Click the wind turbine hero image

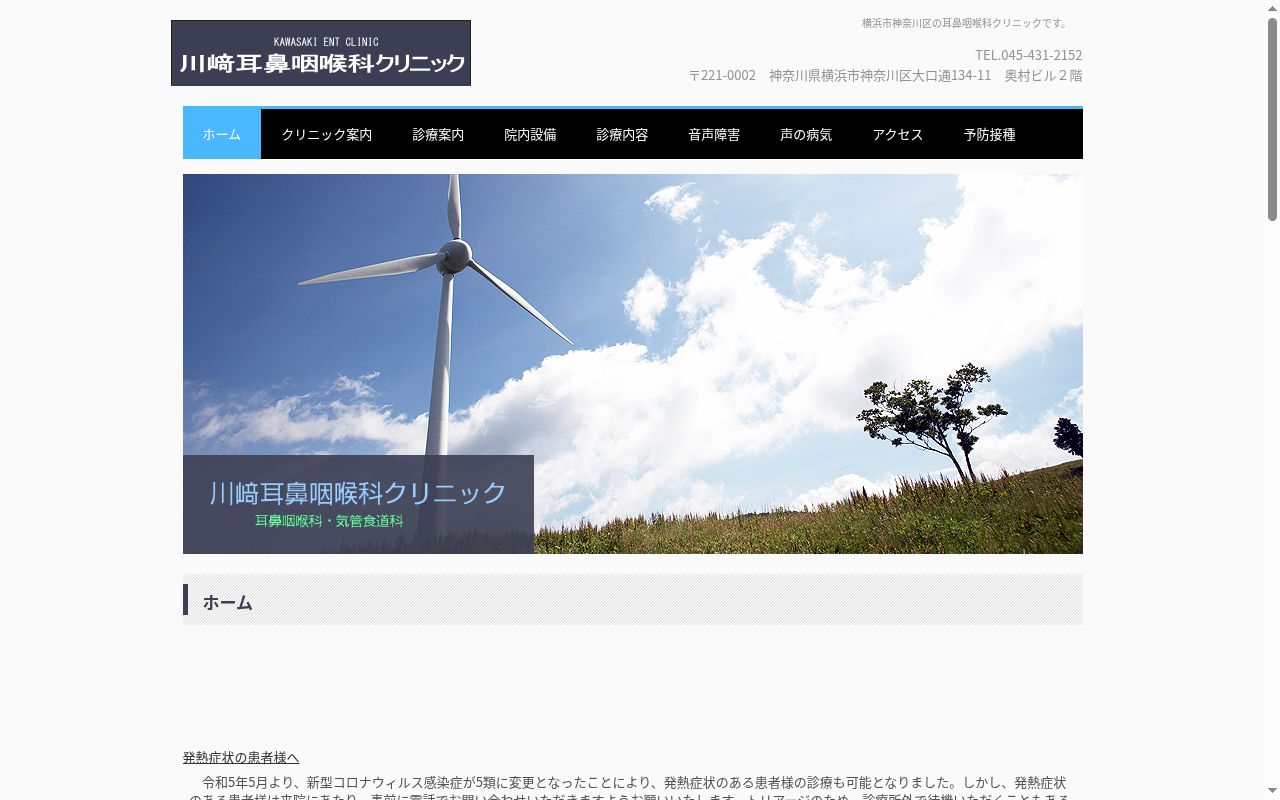(x=633, y=364)
